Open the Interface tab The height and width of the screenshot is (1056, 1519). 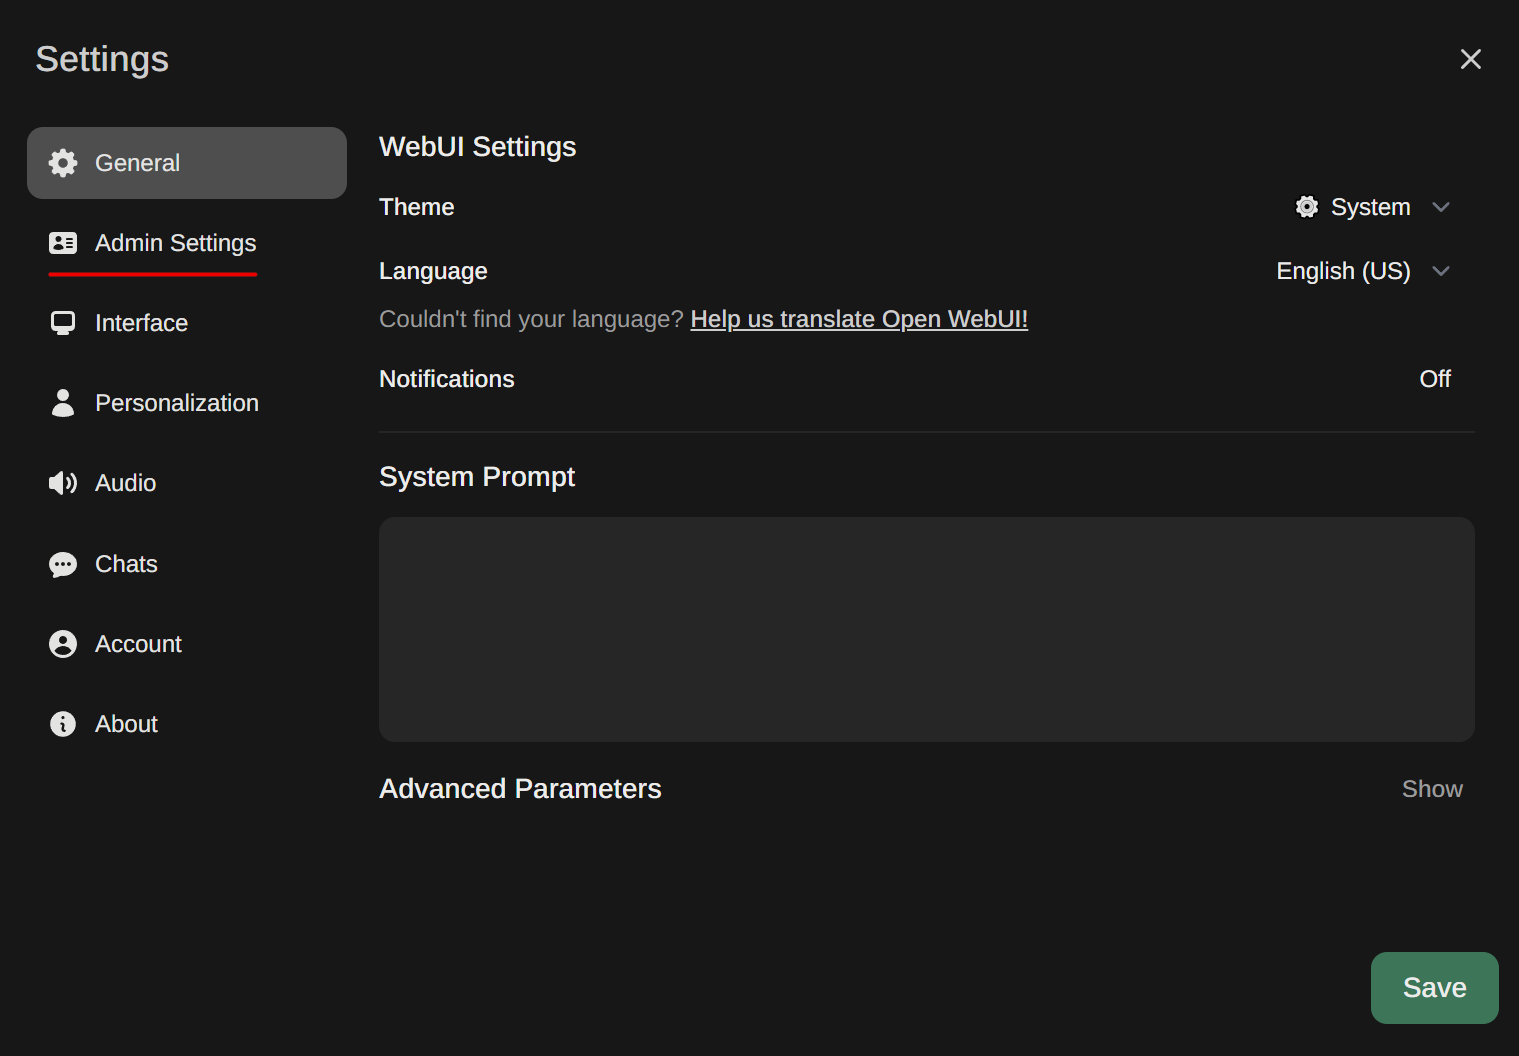tap(187, 323)
